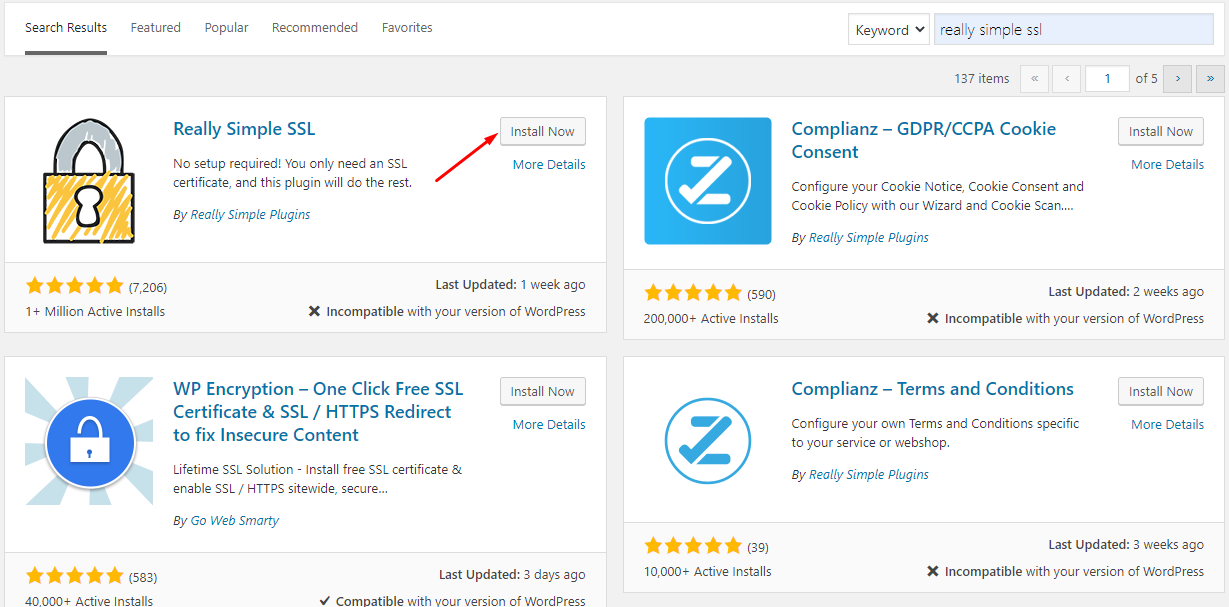Go to next page of results

pyautogui.click(x=1177, y=78)
